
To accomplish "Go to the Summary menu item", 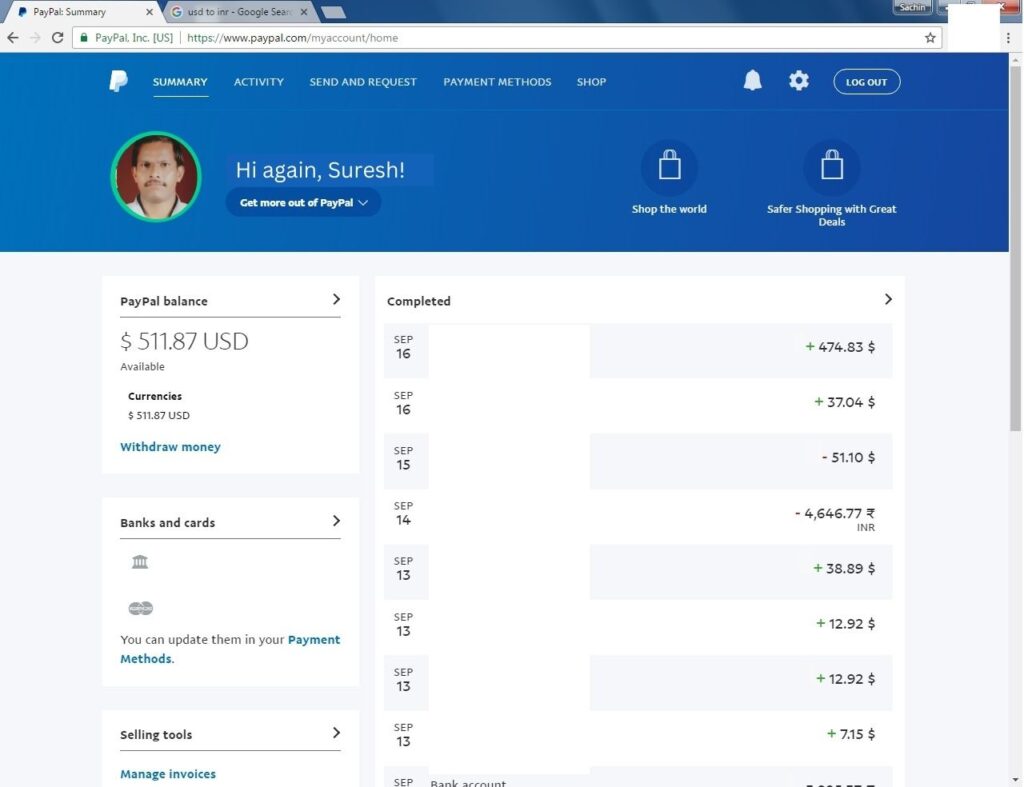I will (x=180, y=82).
